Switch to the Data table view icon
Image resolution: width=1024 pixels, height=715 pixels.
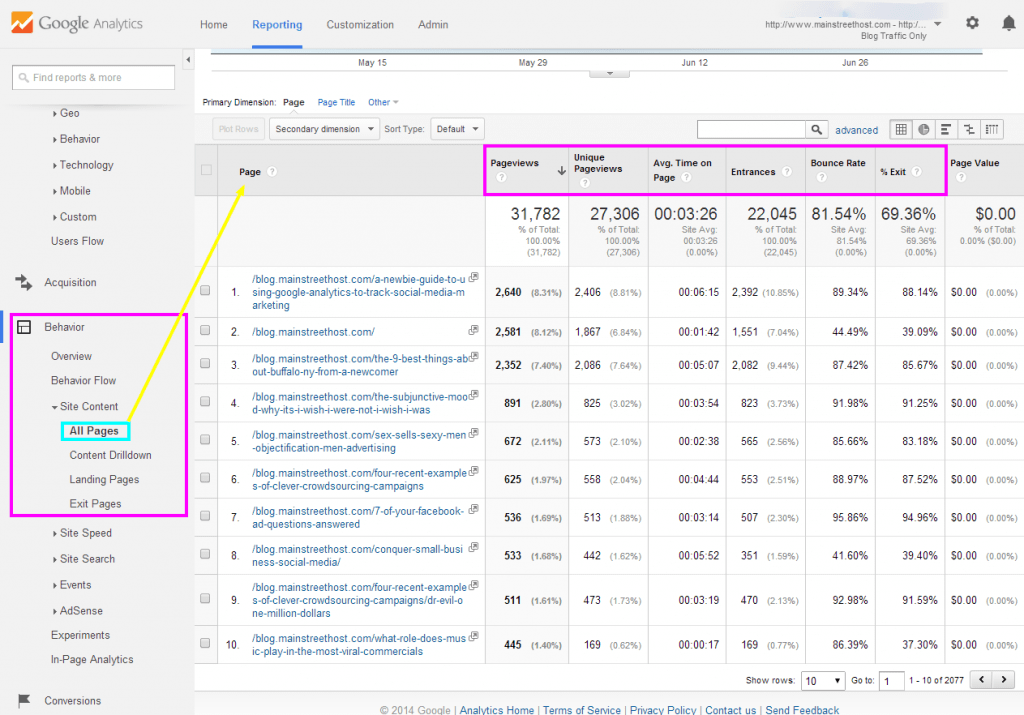tap(901, 129)
